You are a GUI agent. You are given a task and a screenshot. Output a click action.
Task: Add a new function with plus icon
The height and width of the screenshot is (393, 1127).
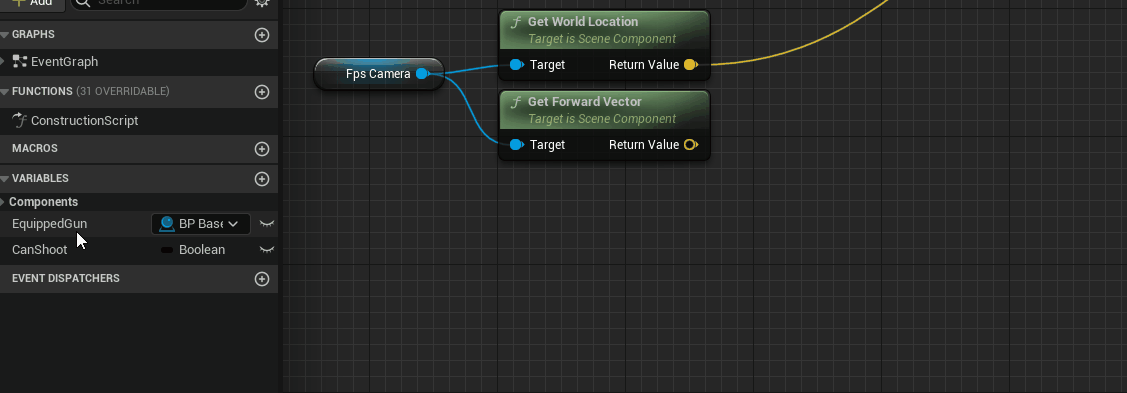[262, 91]
